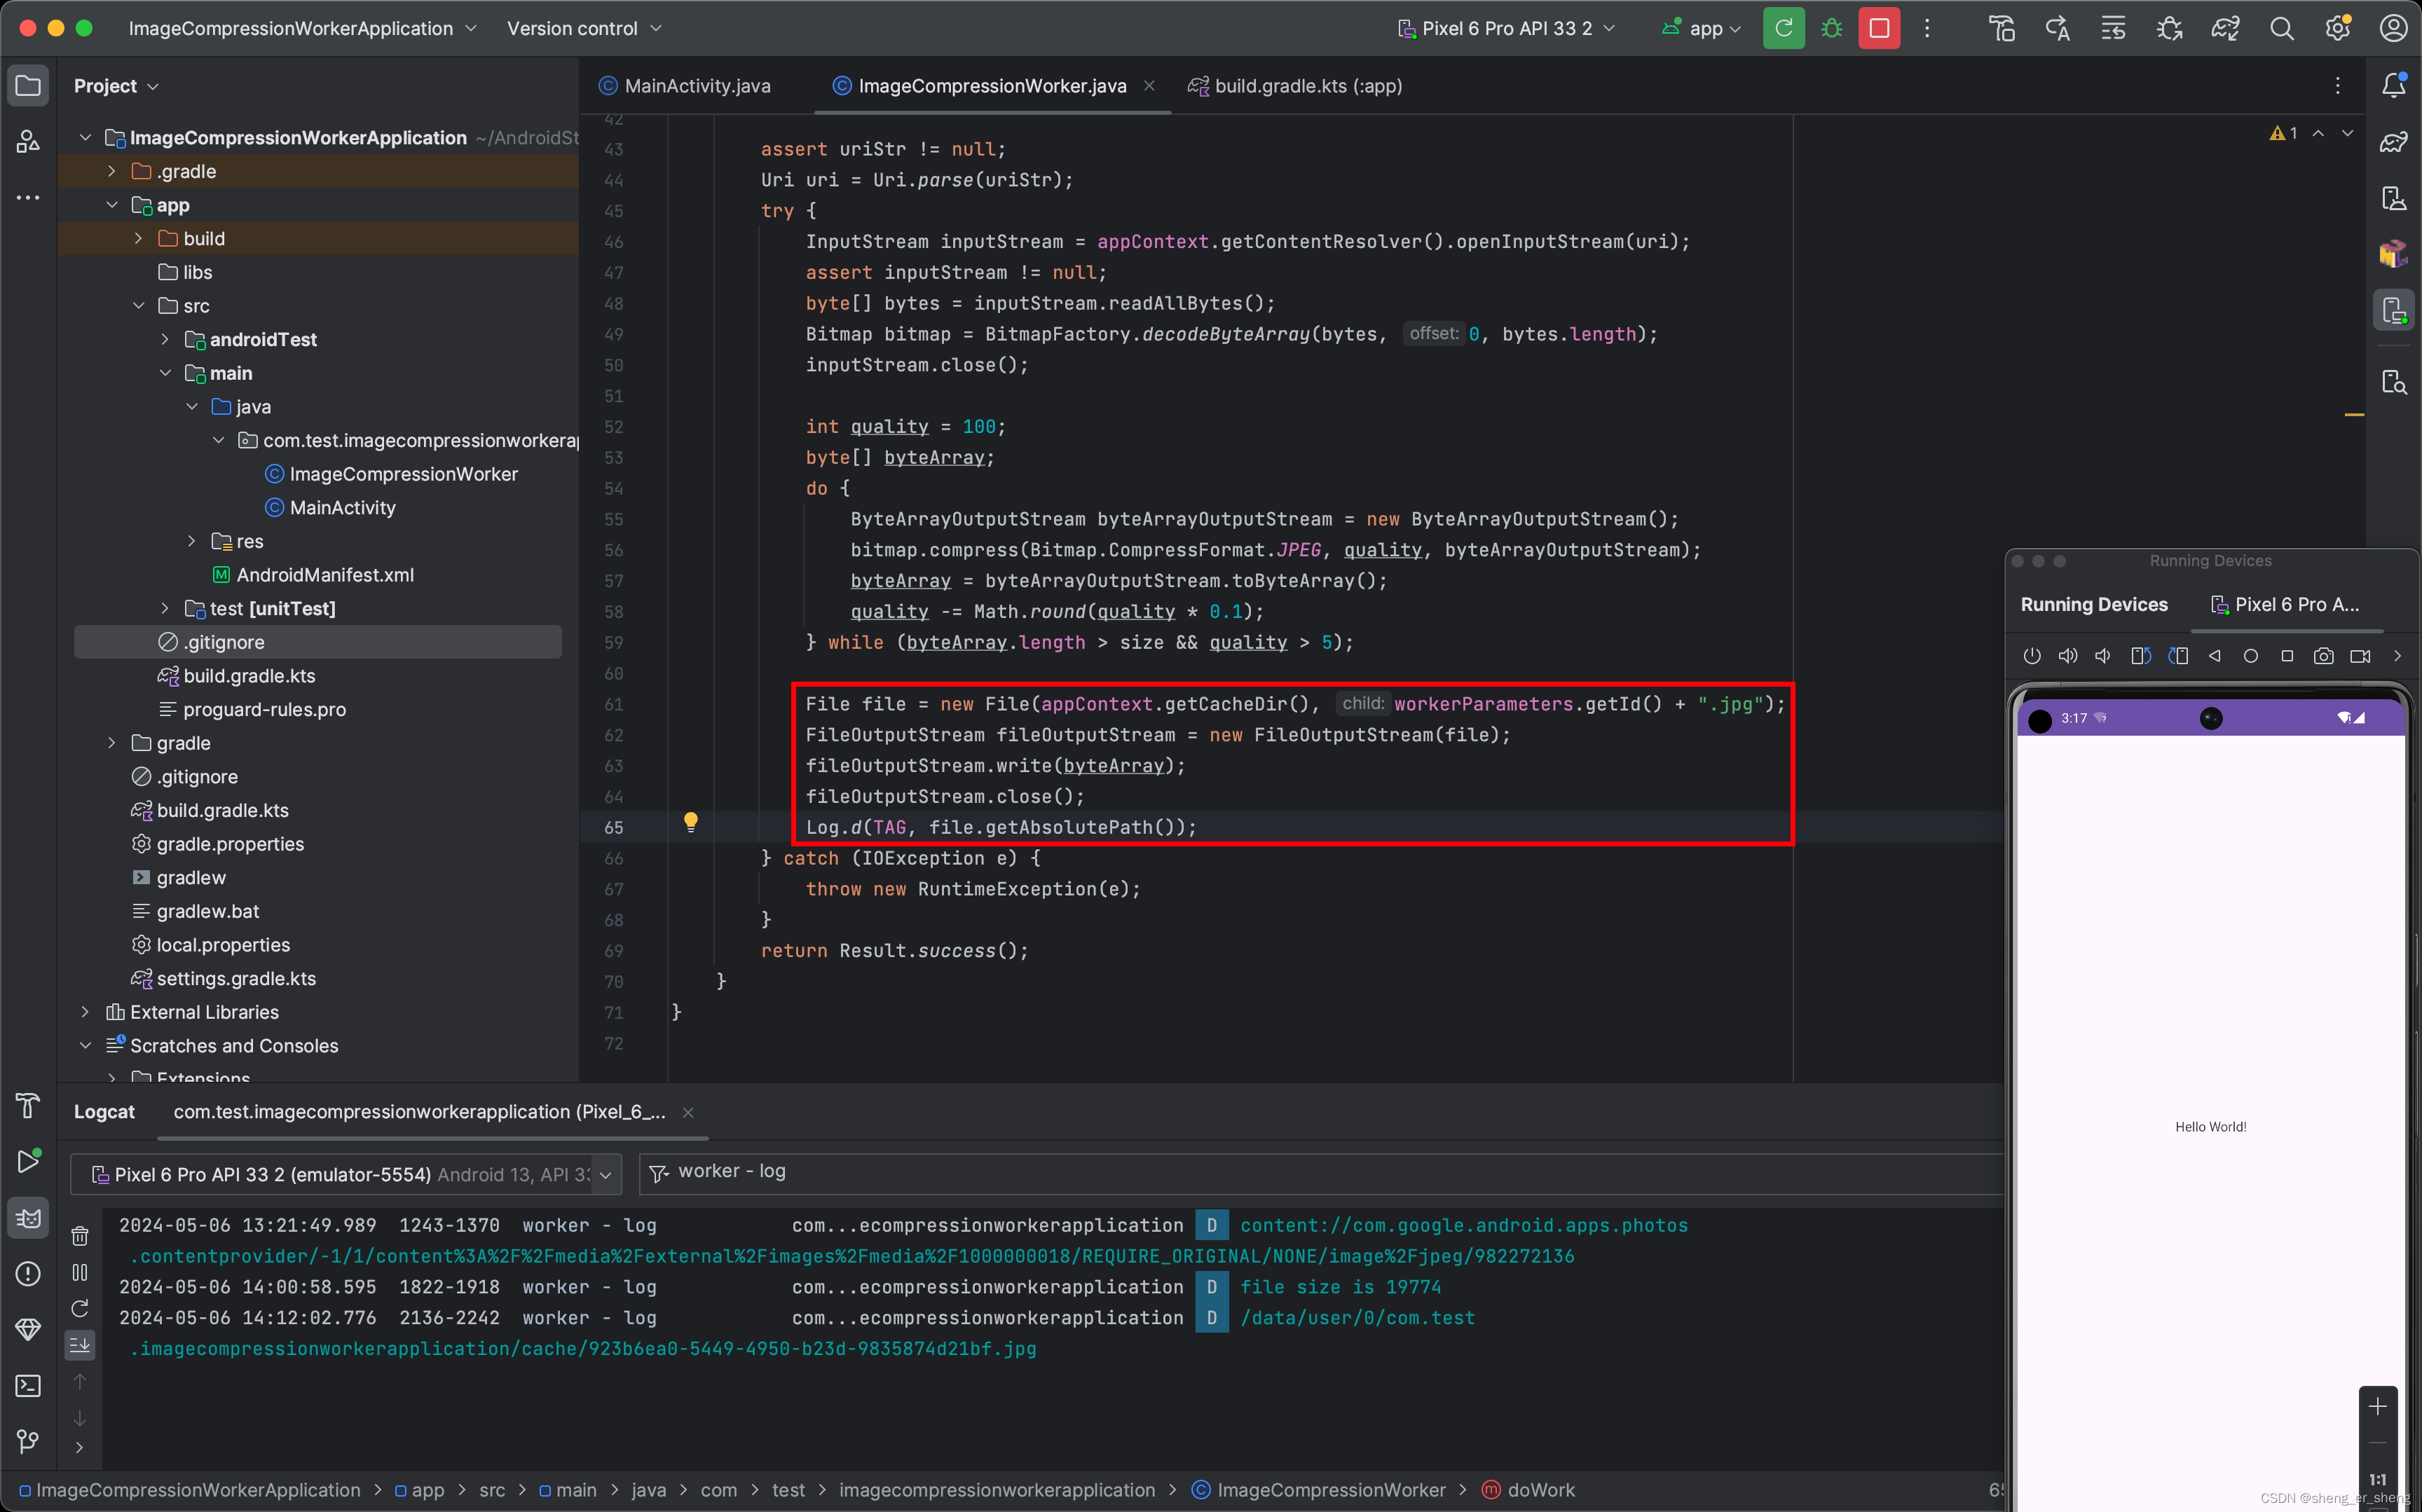Clear logcat with the trash icon

pos(80,1235)
